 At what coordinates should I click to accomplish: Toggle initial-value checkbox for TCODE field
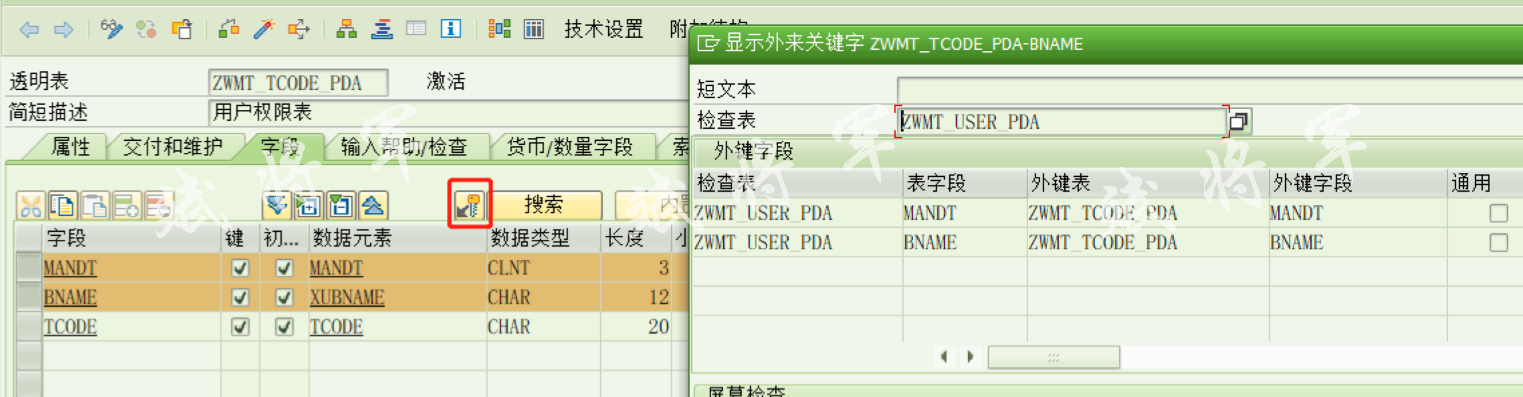click(x=284, y=327)
